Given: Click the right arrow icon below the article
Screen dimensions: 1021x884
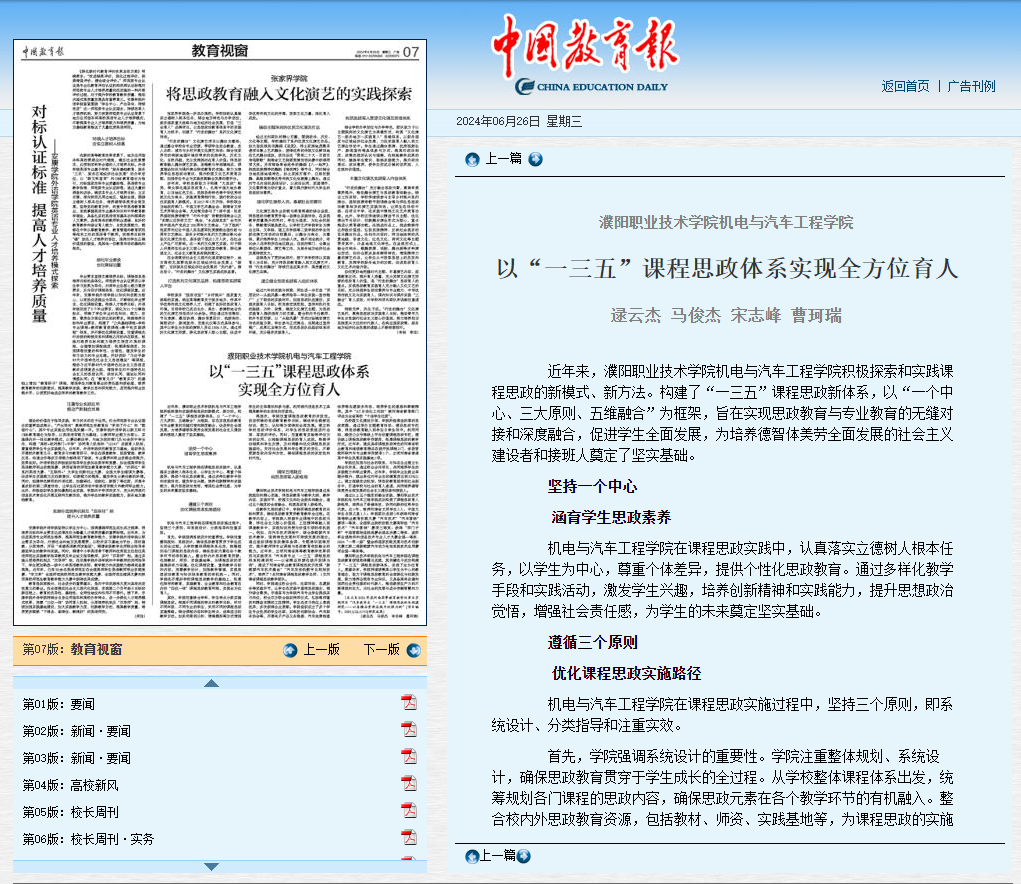Looking at the screenshot, I should tap(524, 856).
